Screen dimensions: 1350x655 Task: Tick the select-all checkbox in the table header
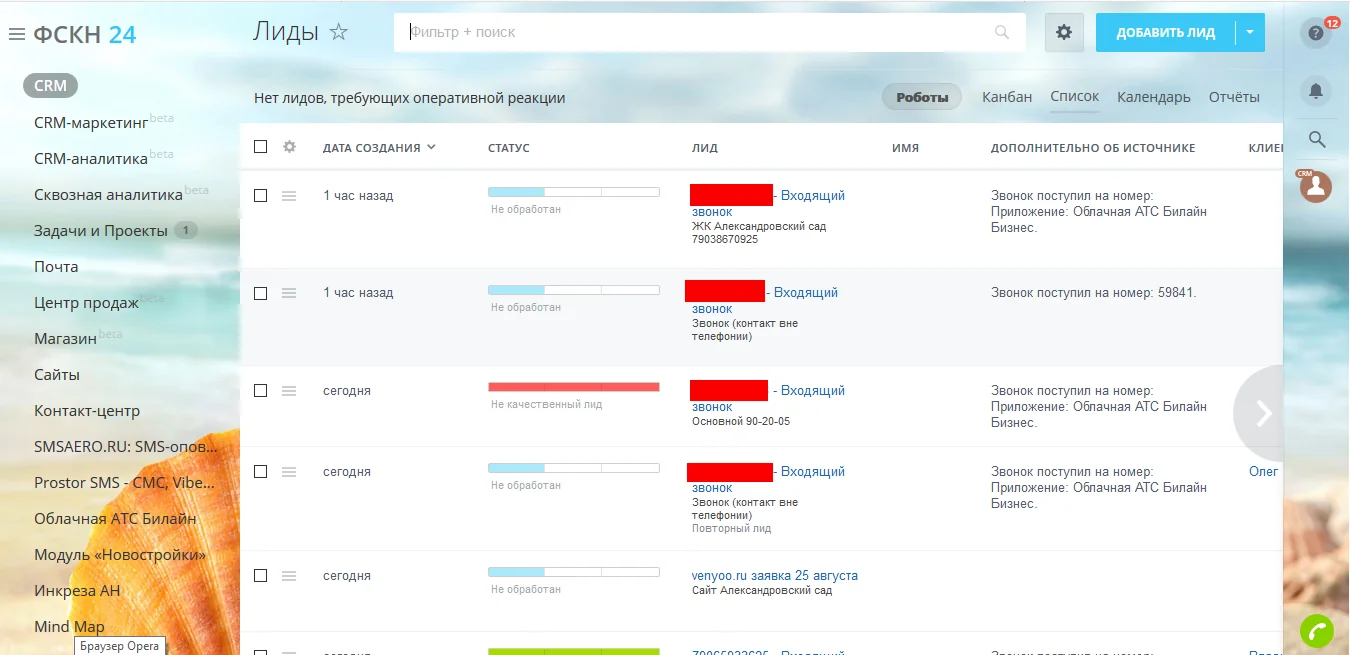coord(261,147)
